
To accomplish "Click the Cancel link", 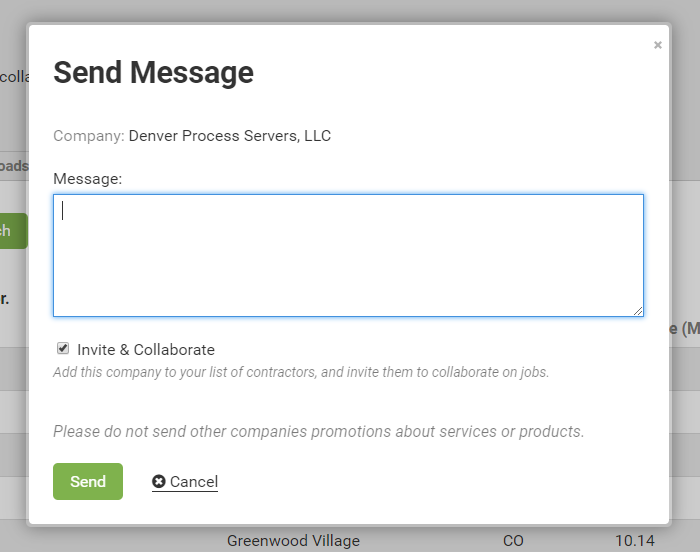I will pyautogui.click(x=194, y=482).
